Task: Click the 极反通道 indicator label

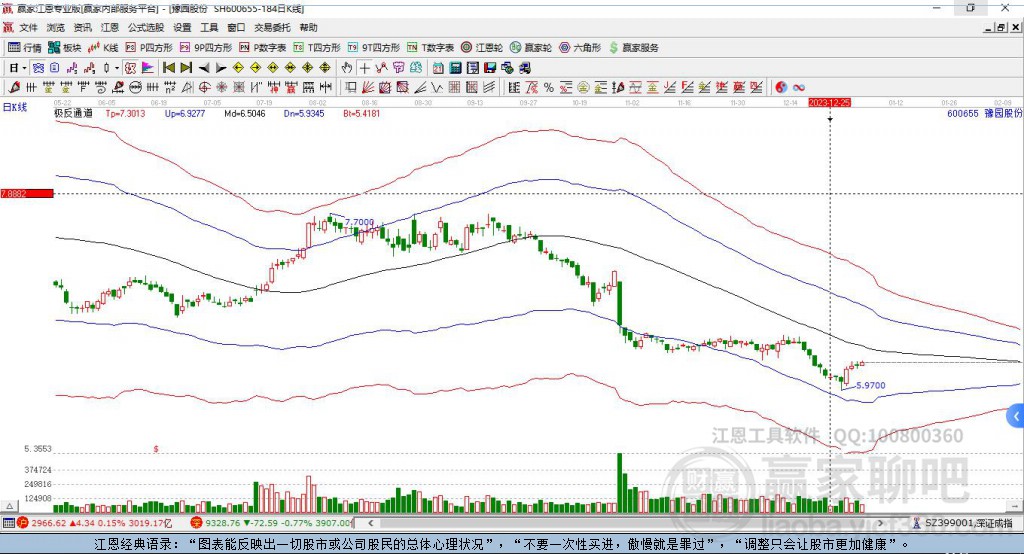Action: (x=73, y=113)
